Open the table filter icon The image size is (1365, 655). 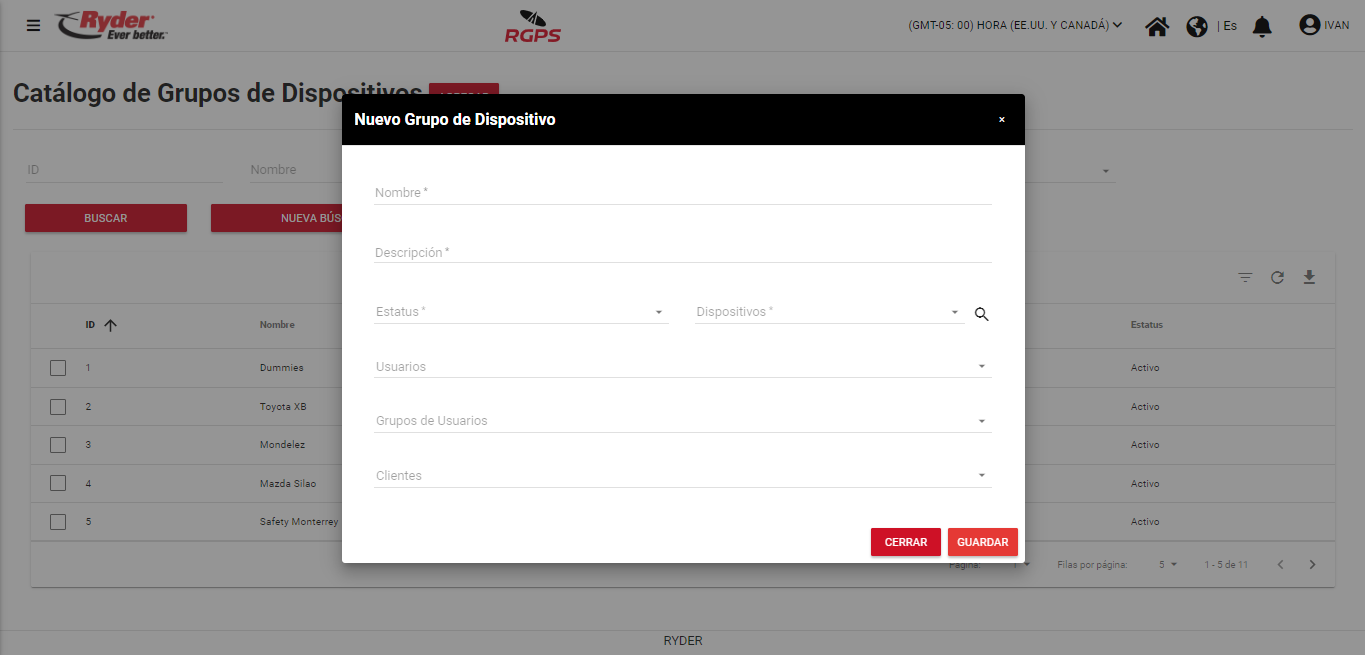click(1245, 277)
